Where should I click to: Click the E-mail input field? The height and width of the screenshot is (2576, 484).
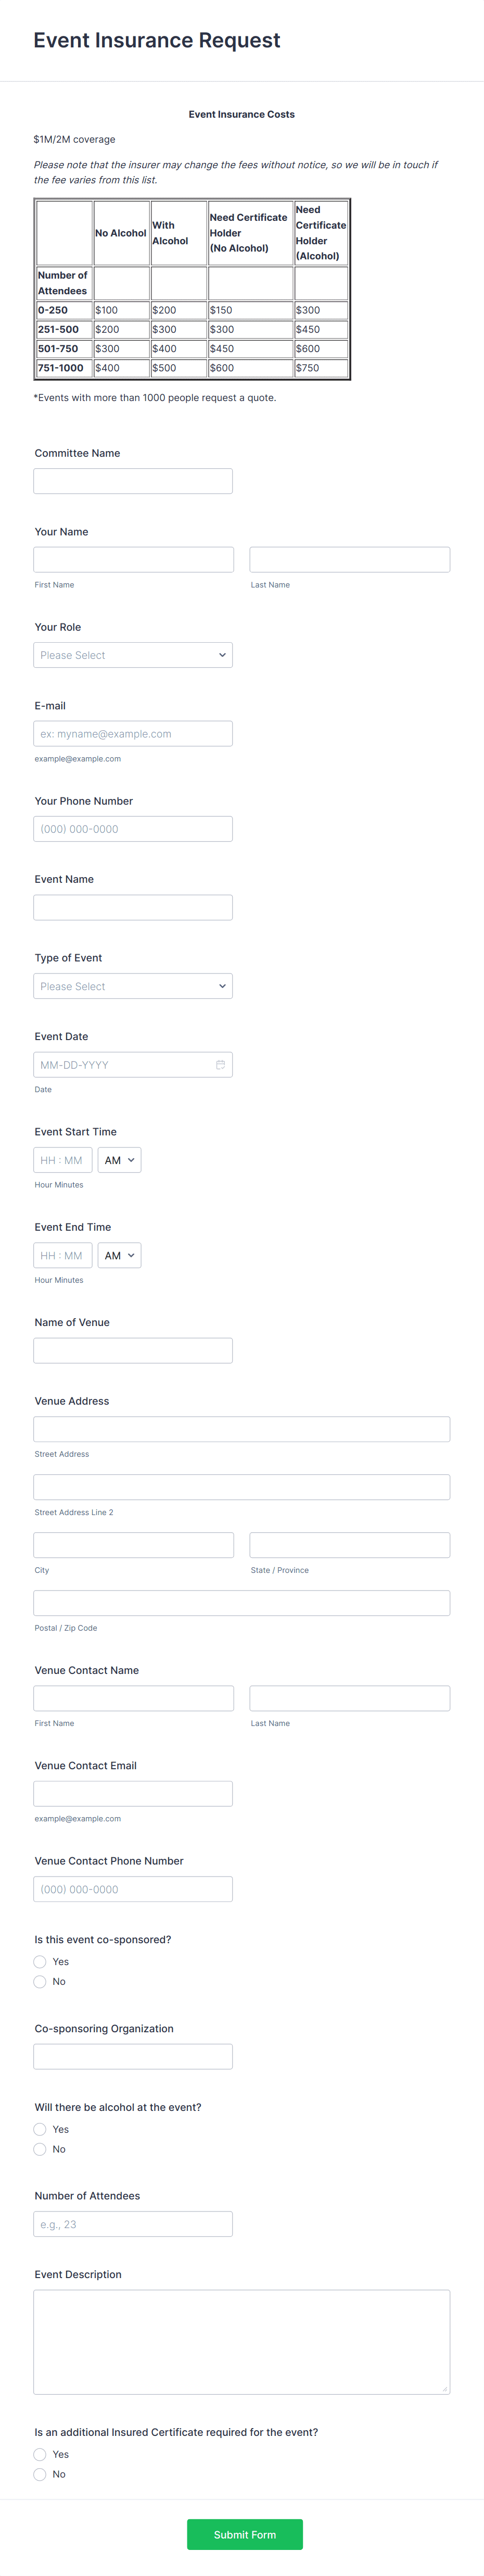(133, 733)
